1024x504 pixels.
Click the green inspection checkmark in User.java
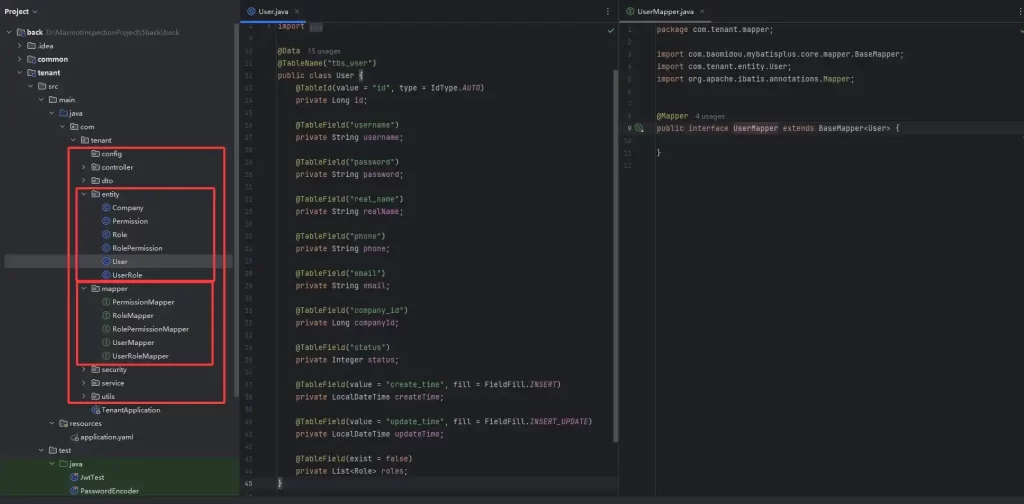610,30
